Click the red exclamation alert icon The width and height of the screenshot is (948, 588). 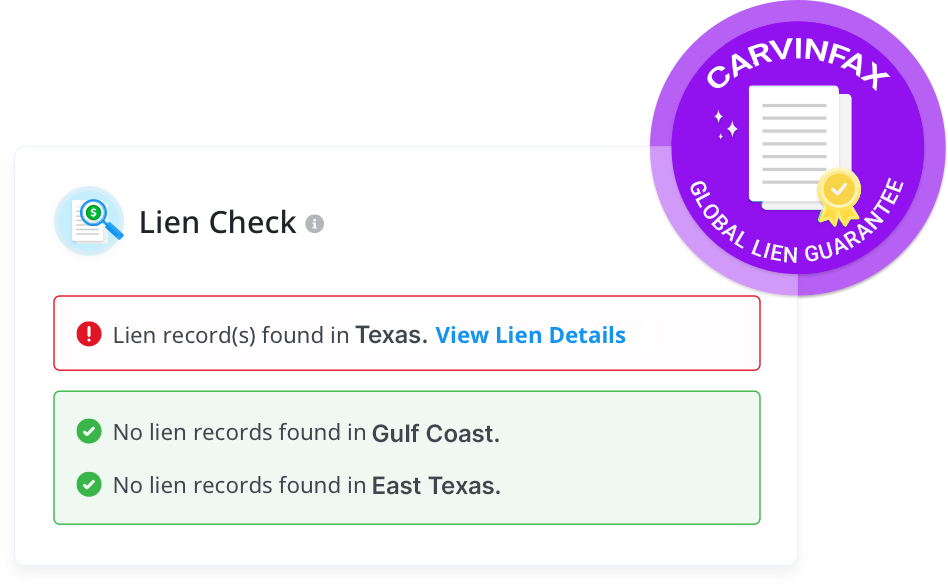point(89,334)
